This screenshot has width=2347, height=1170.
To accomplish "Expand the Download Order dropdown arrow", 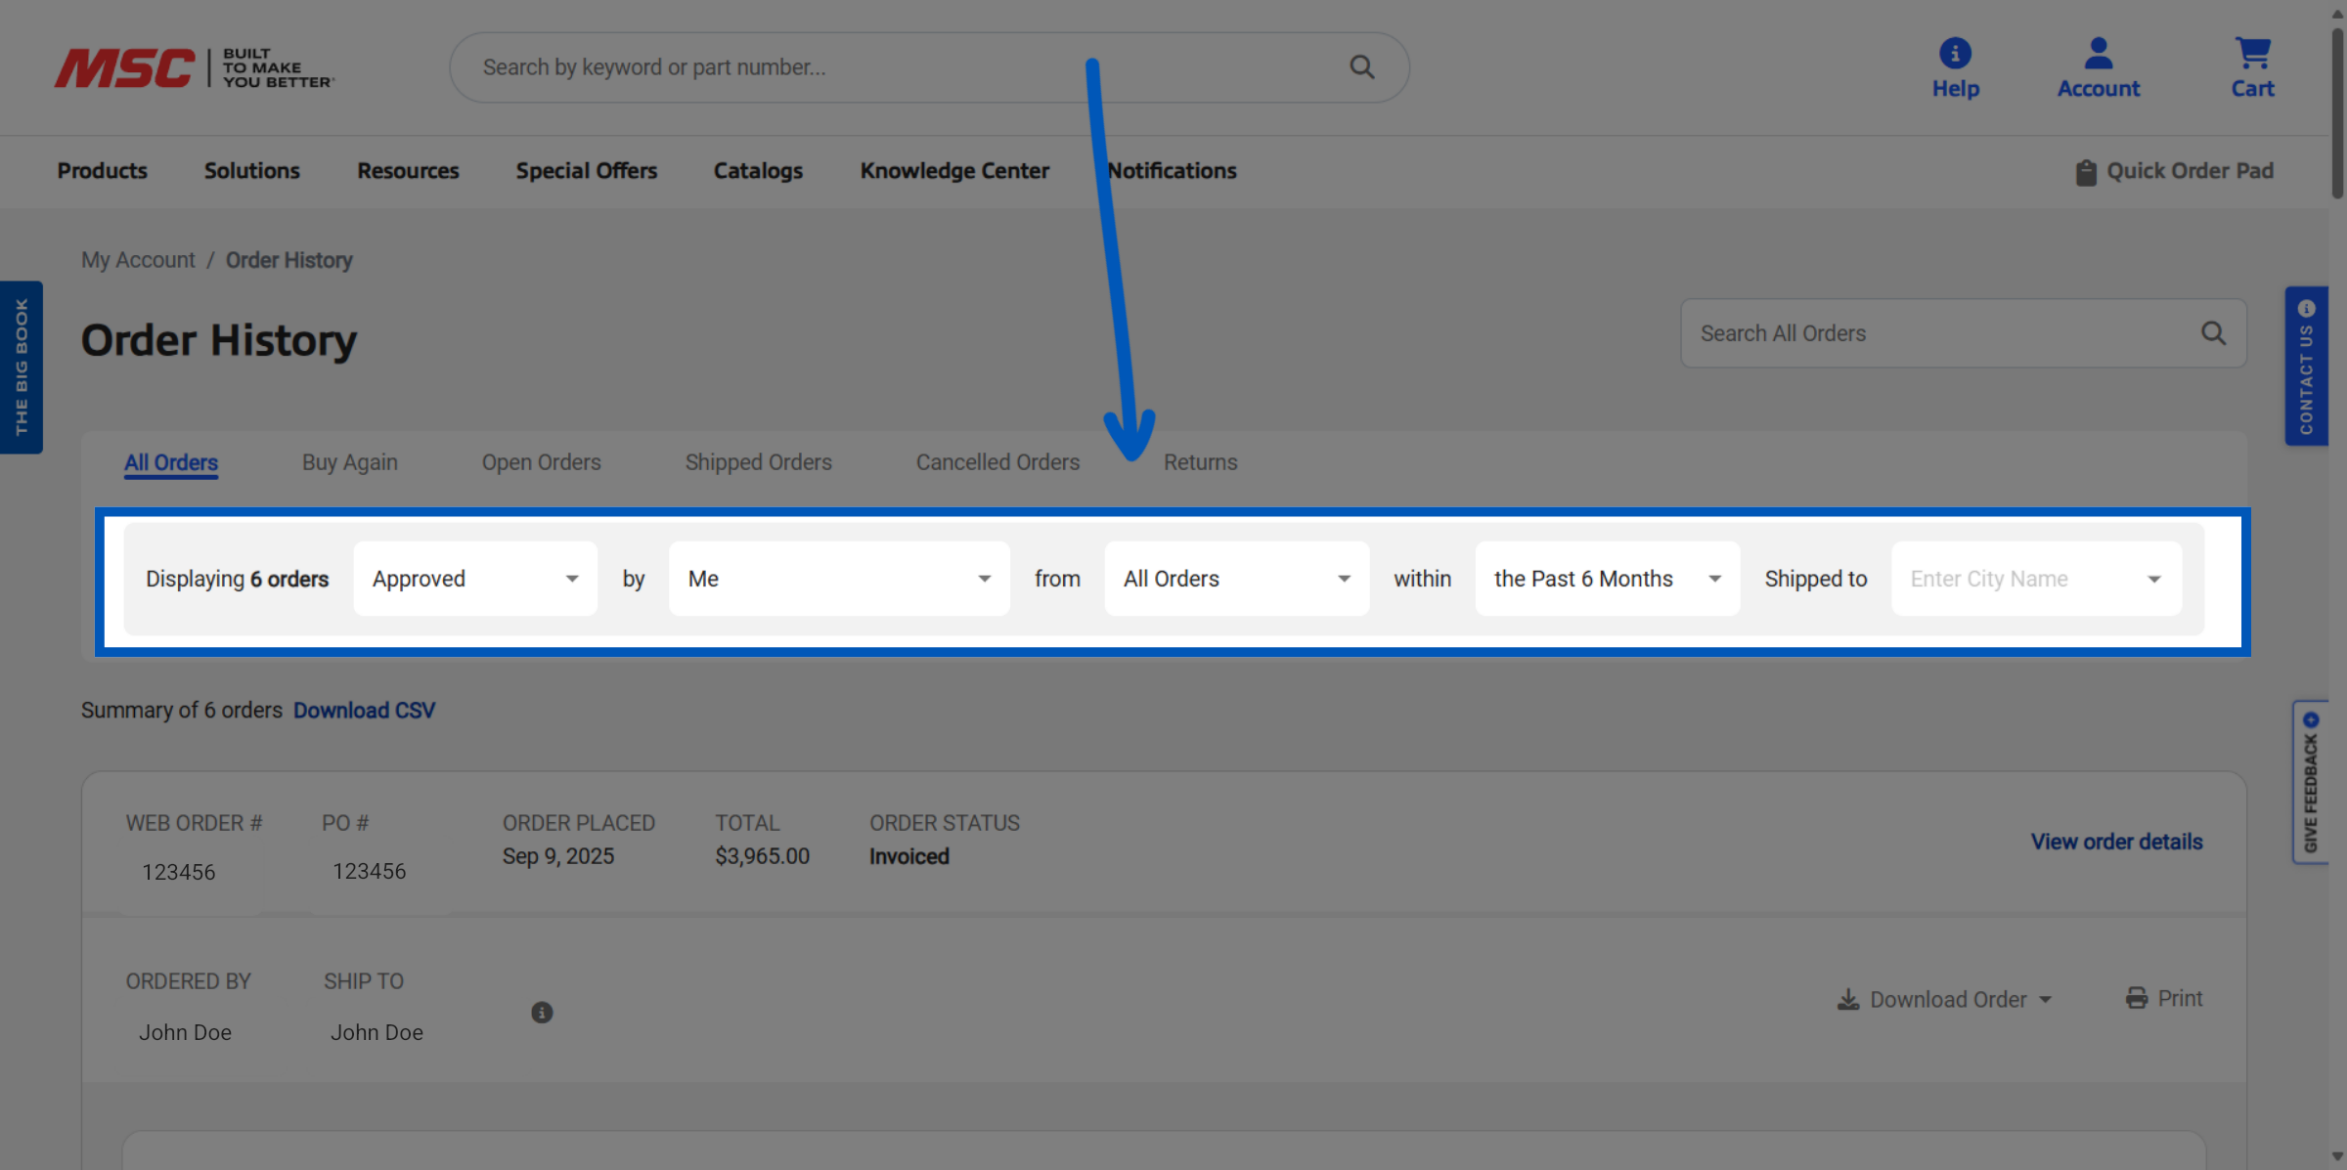I will [x=2045, y=1000].
